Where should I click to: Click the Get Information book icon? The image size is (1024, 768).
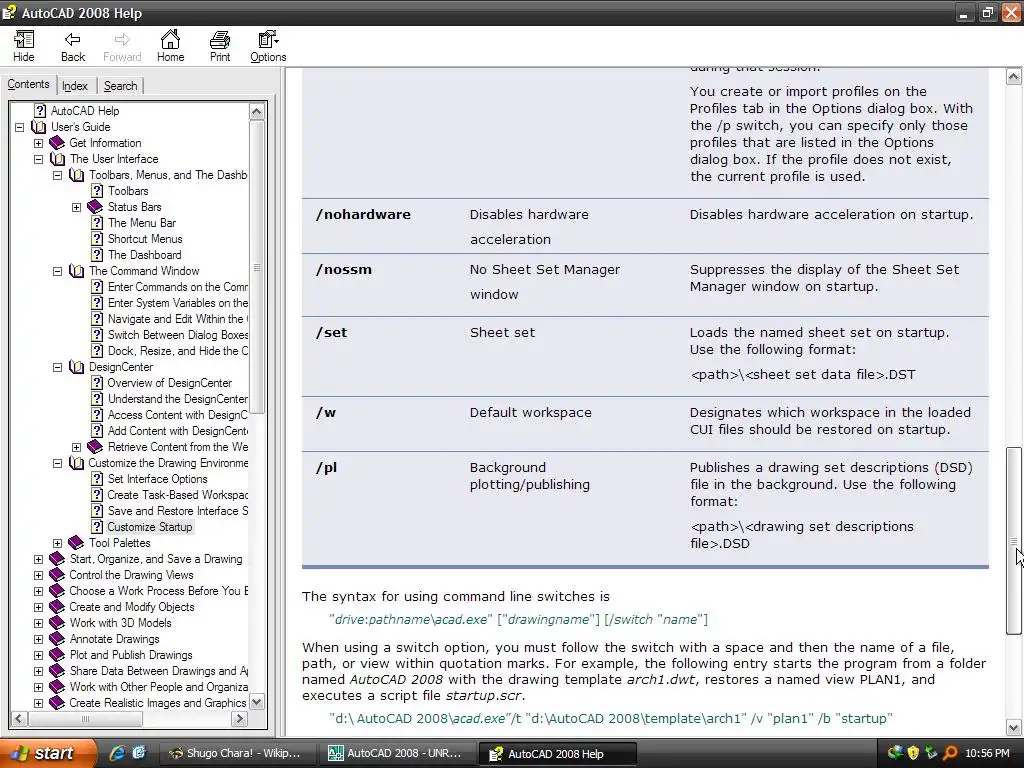(57, 142)
